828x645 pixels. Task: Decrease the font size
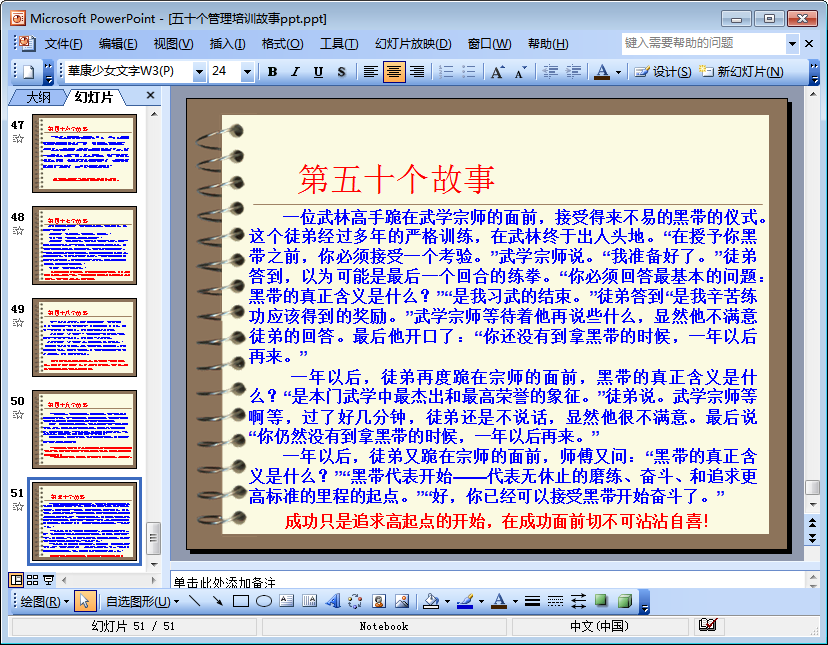pyautogui.click(x=521, y=72)
